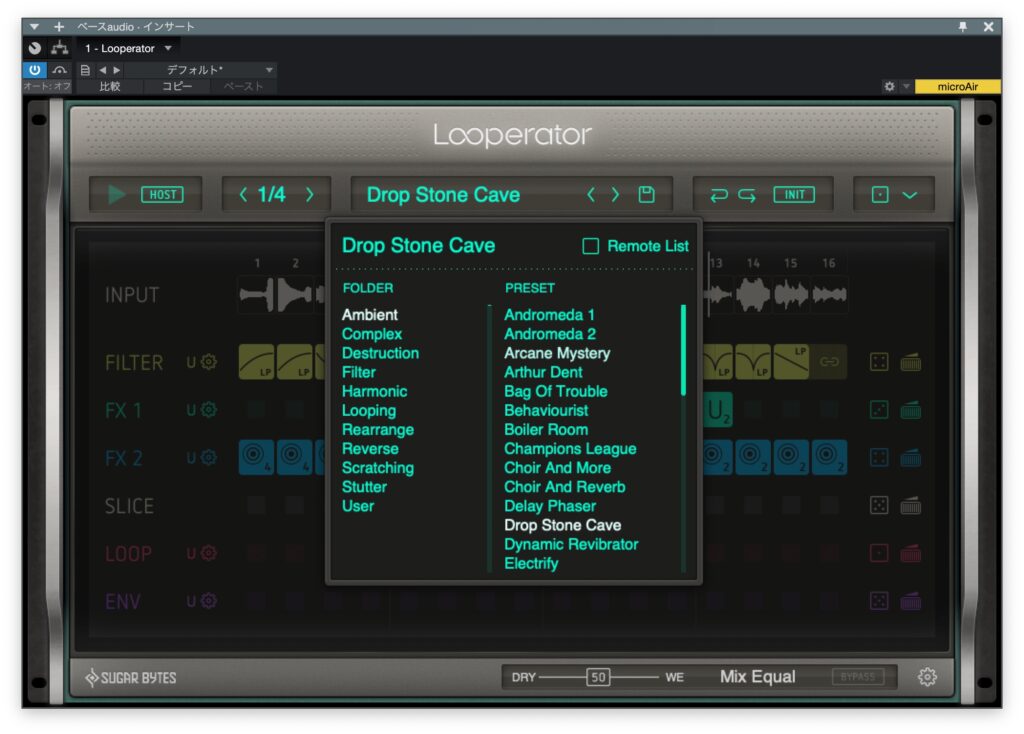Image resolution: width=1024 pixels, height=734 pixels.
Task: Open the Reverse folder
Action: [x=370, y=449]
